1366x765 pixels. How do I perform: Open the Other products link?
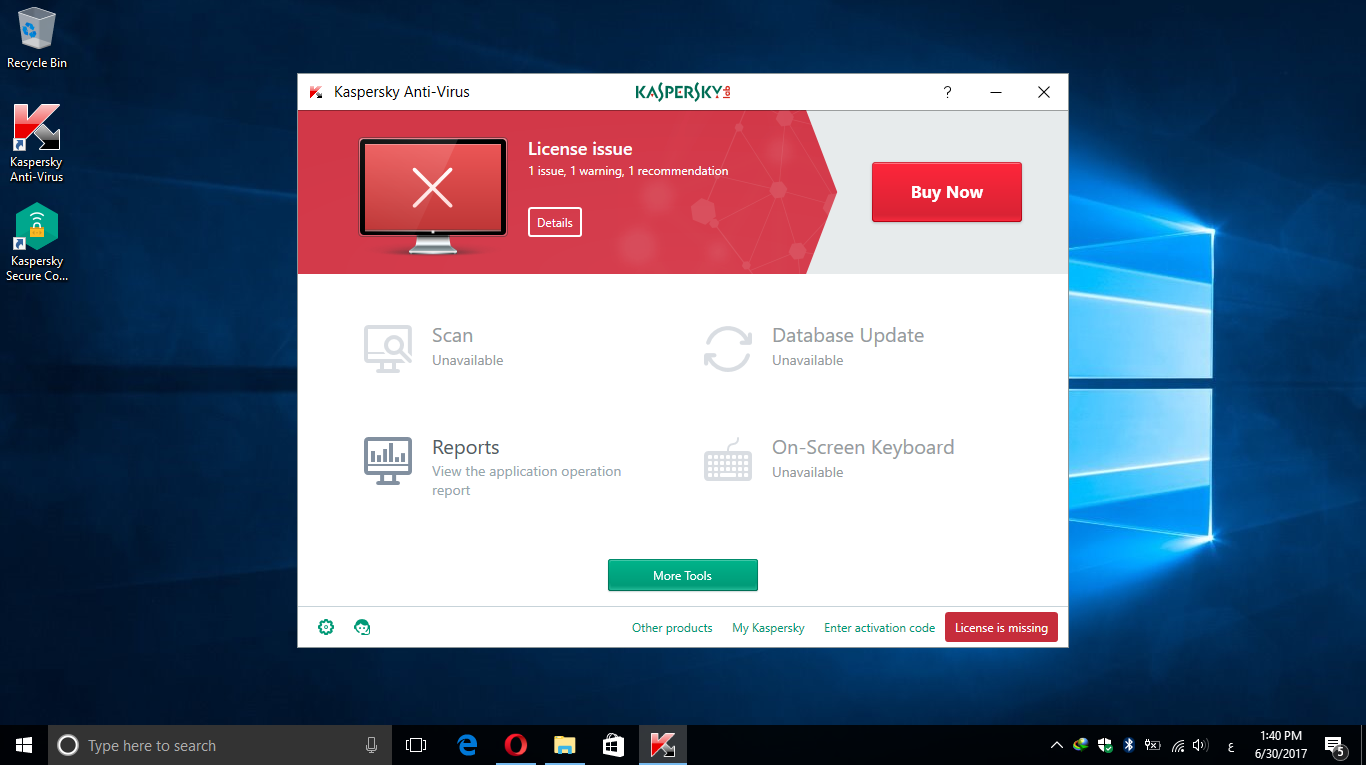pos(672,628)
